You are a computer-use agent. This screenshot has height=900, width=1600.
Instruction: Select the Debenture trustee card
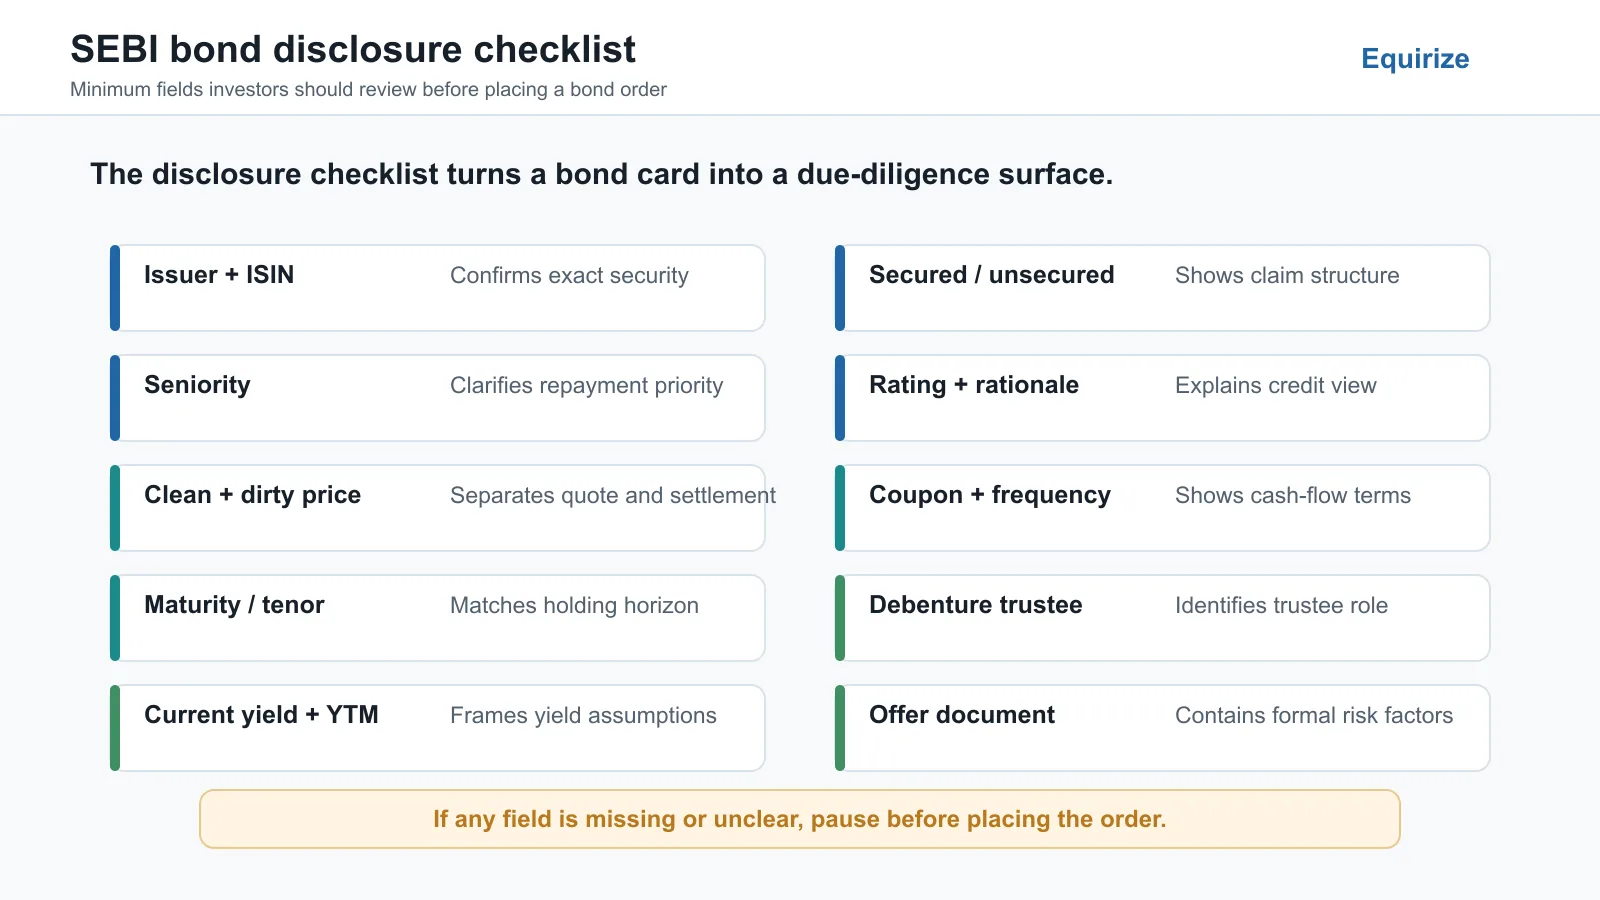1163,618
